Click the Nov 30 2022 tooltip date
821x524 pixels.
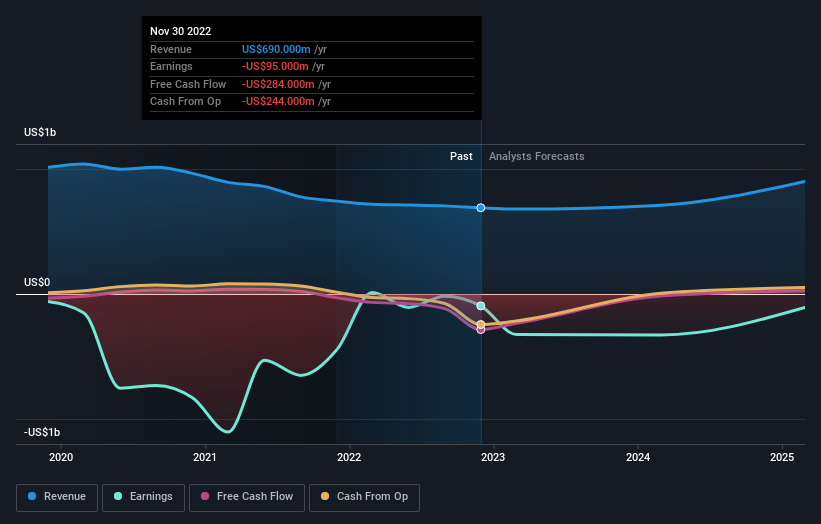pyautogui.click(x=181, y=31)
